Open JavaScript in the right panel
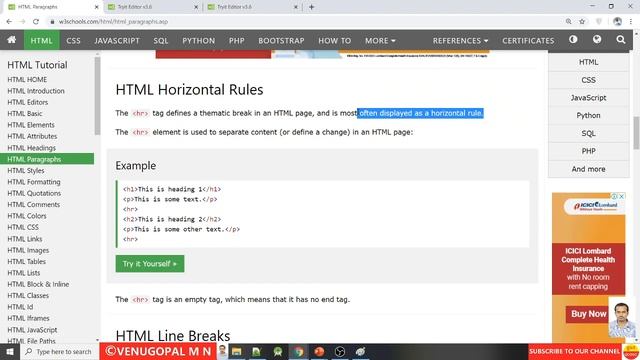 (x=589, y=98)
